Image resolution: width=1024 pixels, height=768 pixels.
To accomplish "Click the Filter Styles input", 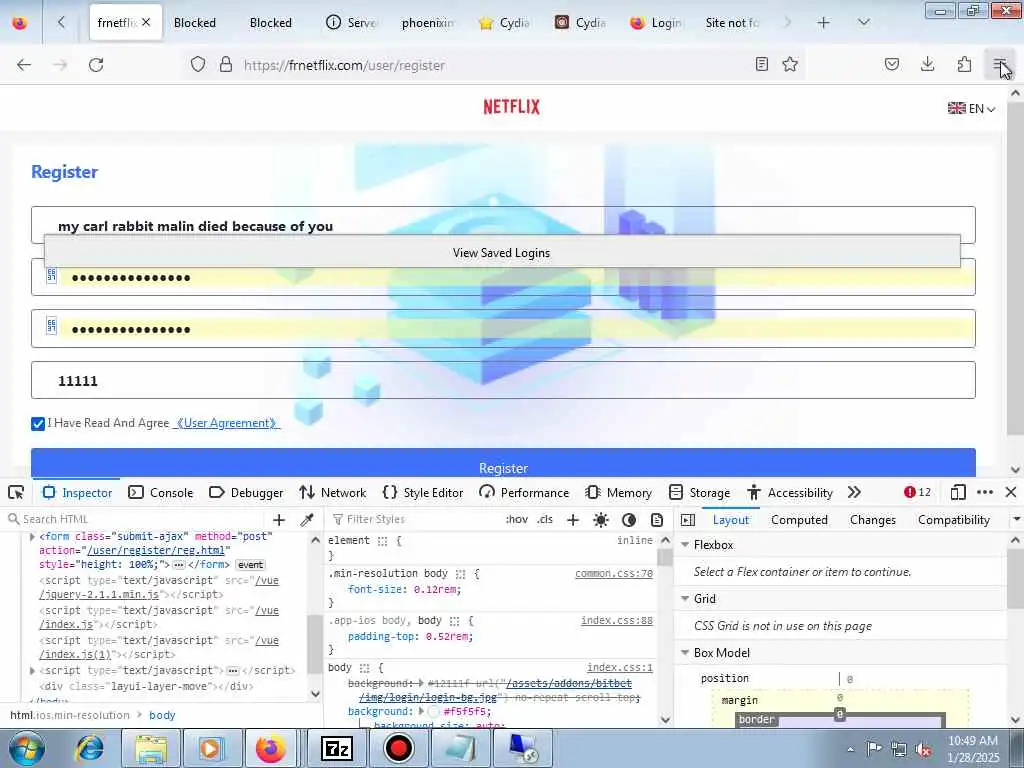I will pyautogui.click(x=415, y=520).
